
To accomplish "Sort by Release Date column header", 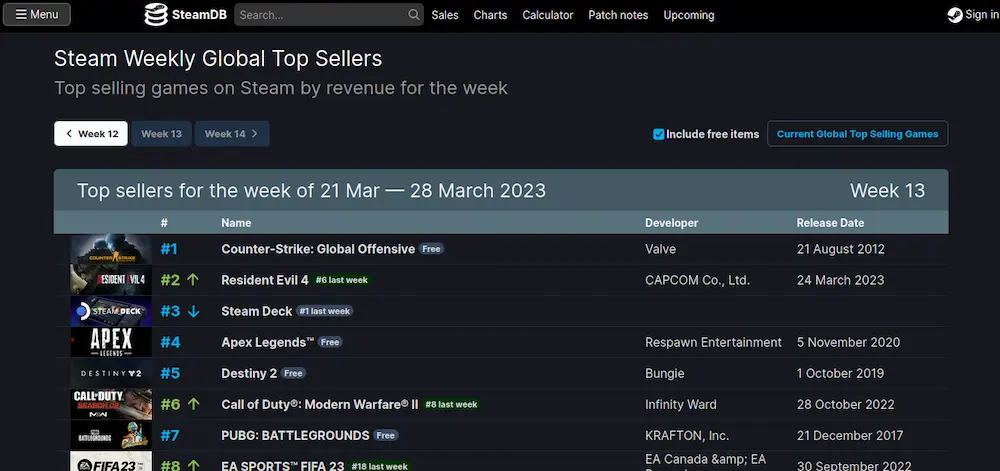I will [x=830, y=223].
